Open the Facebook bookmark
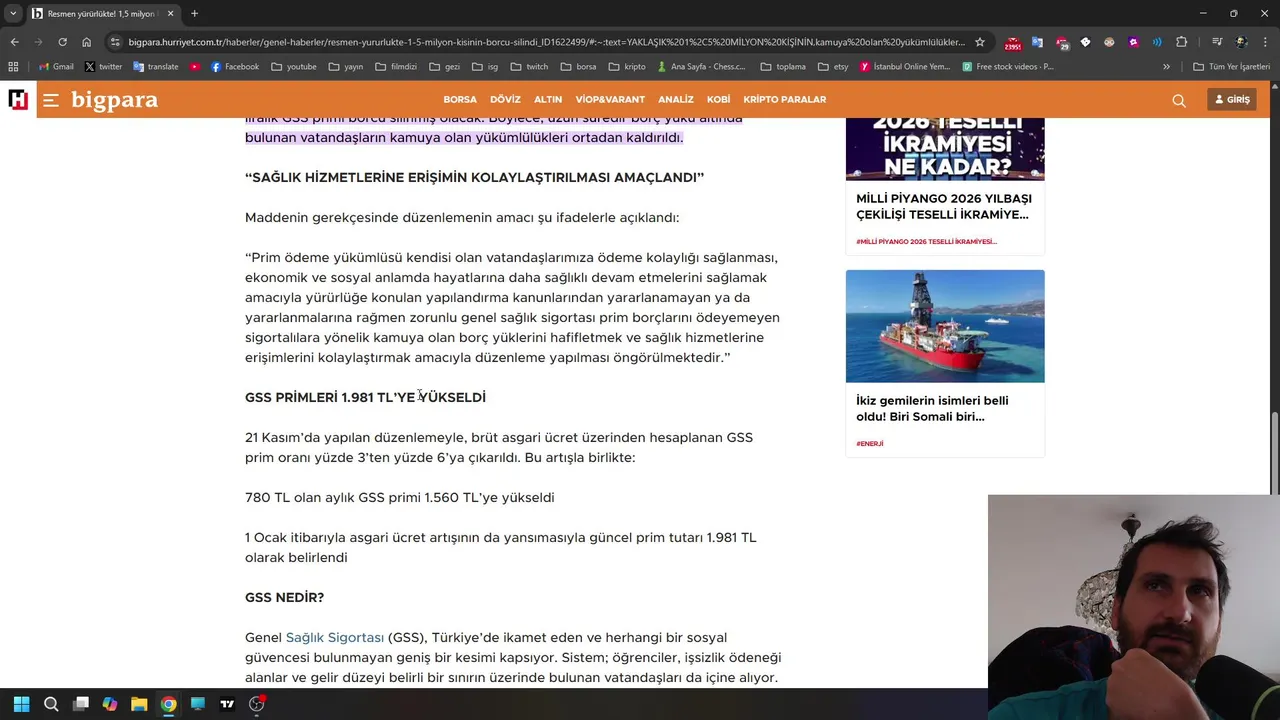The height and width of the screenshot is (720, 1280). pos(234,66)
